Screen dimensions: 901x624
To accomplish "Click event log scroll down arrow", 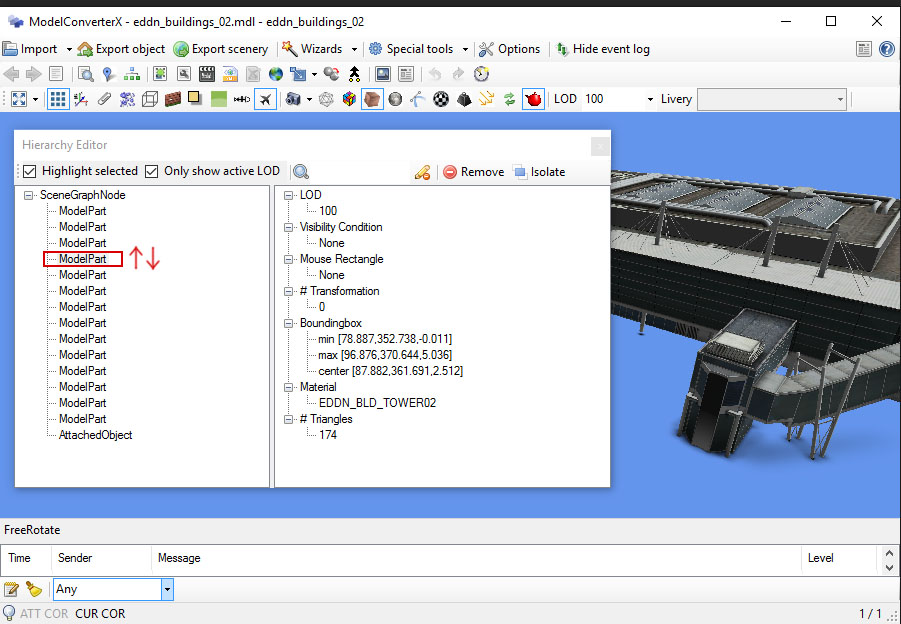I will click(890, 568).
